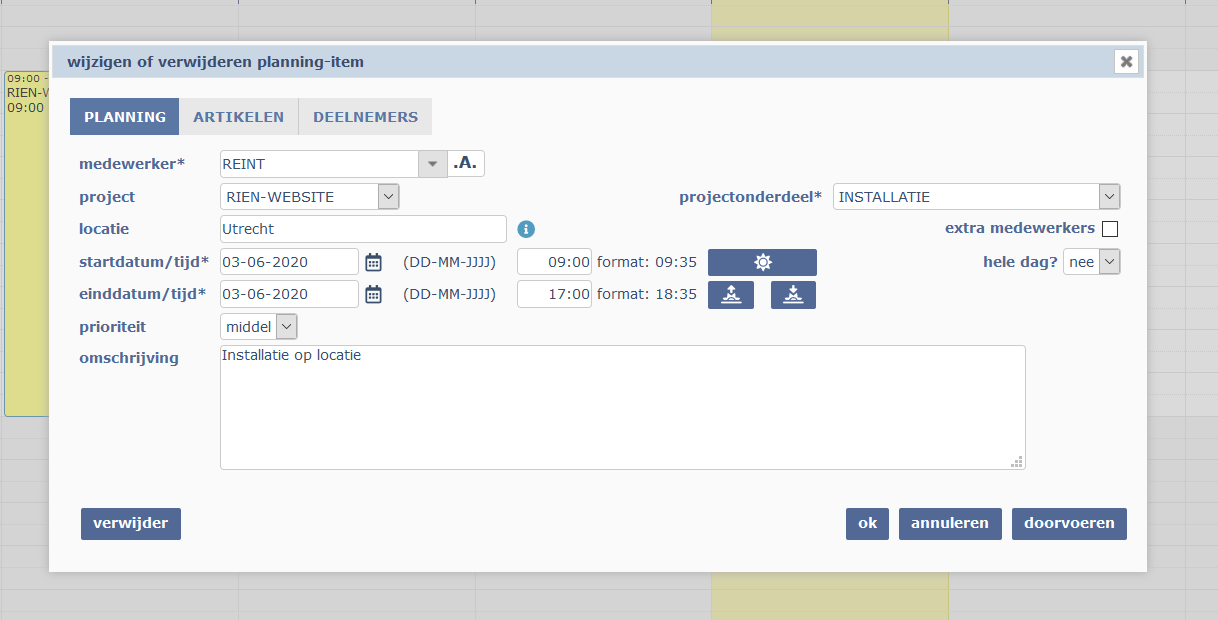Switch to the ARTIKELEN tab
Image resolution: width=1218 pixels, height=620 pixels.
click(x=239, y=117)
